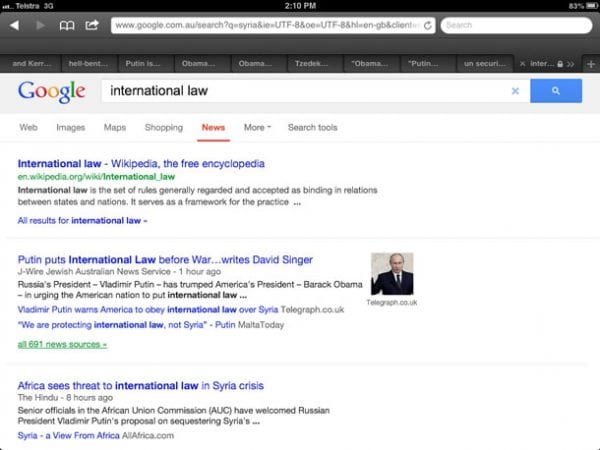Image resolution: width=600 pixels, height=450 pixels.
Task: Open Search tools options
Action: 312,128
